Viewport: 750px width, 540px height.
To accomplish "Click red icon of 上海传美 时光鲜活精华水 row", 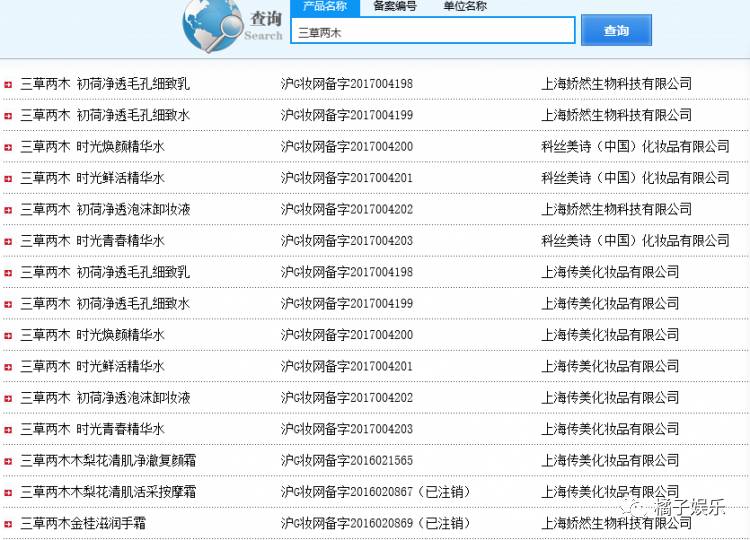I will click(8, 367).
